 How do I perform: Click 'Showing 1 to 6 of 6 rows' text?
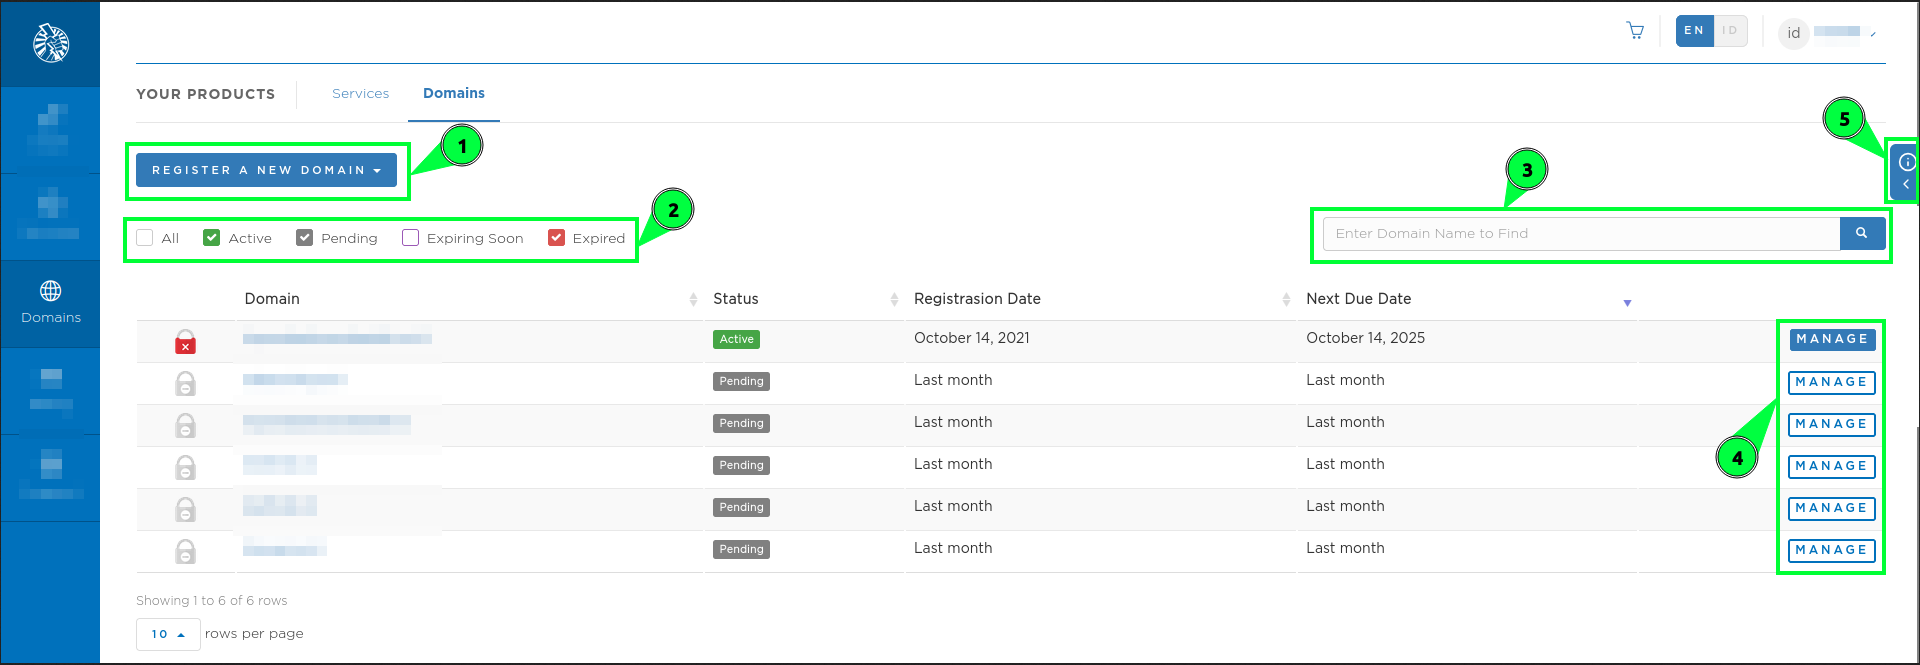point(212,600)
